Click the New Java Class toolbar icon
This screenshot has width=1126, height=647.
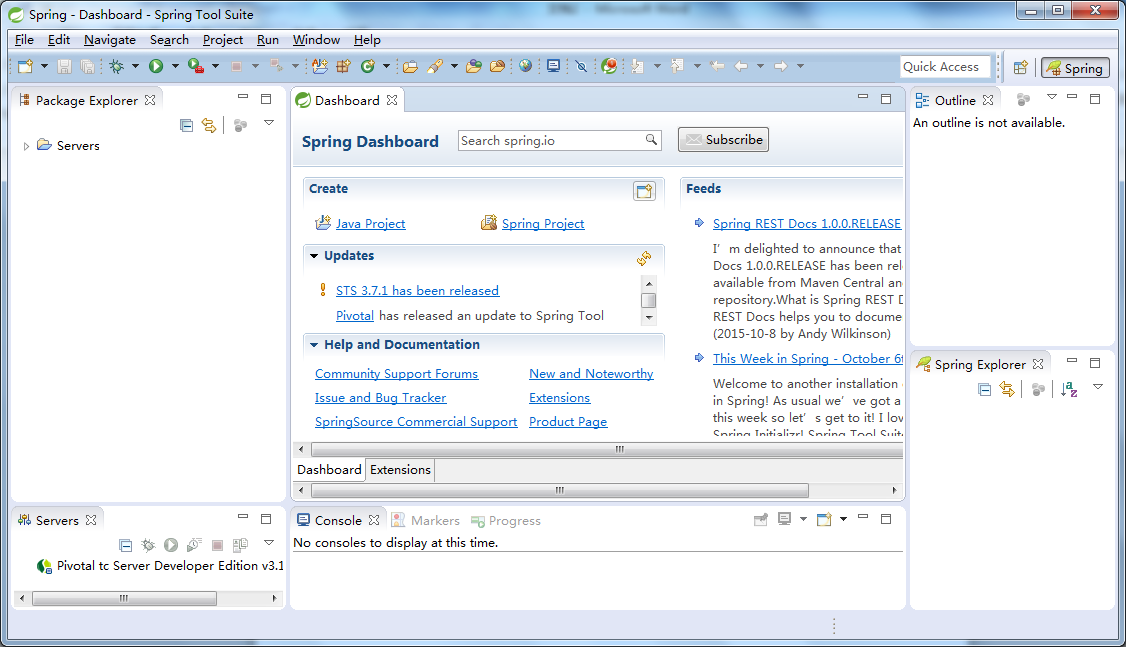pyautogui.click(x=368, y=66)
